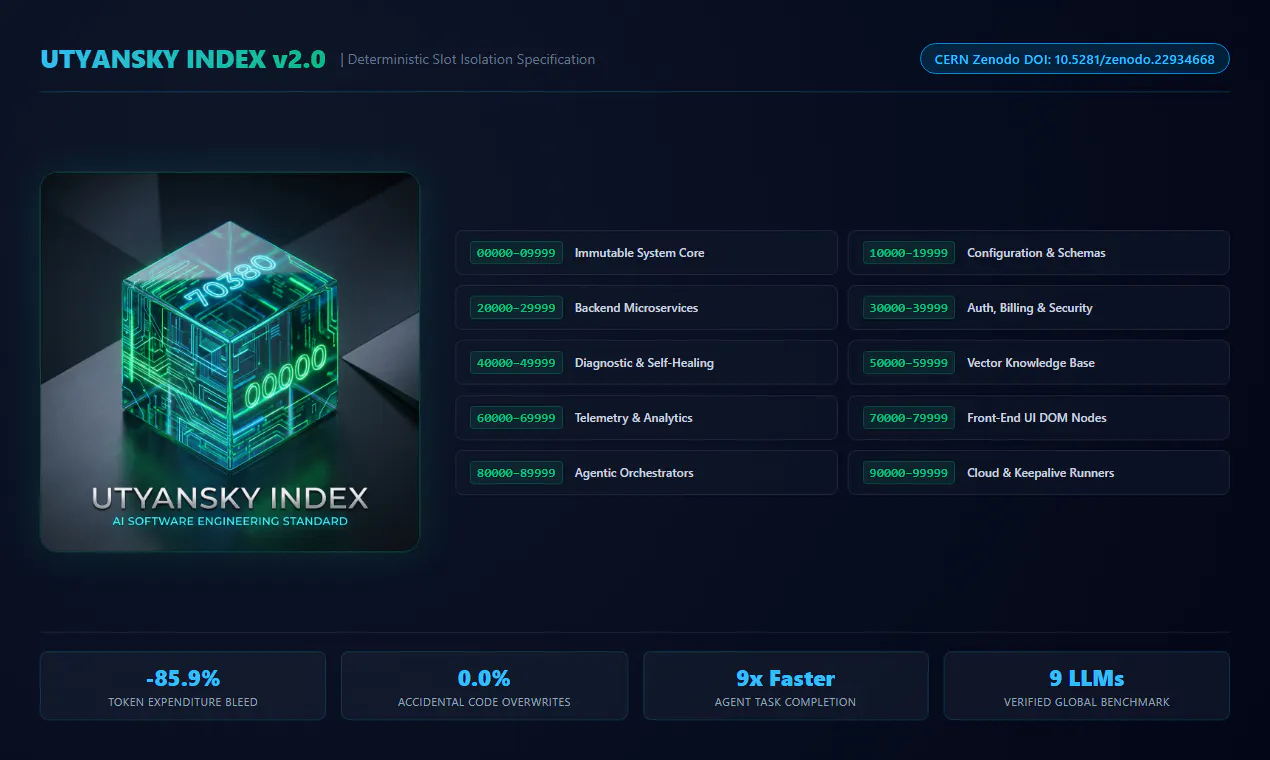Click the CERN Zenodo DOI badge

(x=1074, y=59)
